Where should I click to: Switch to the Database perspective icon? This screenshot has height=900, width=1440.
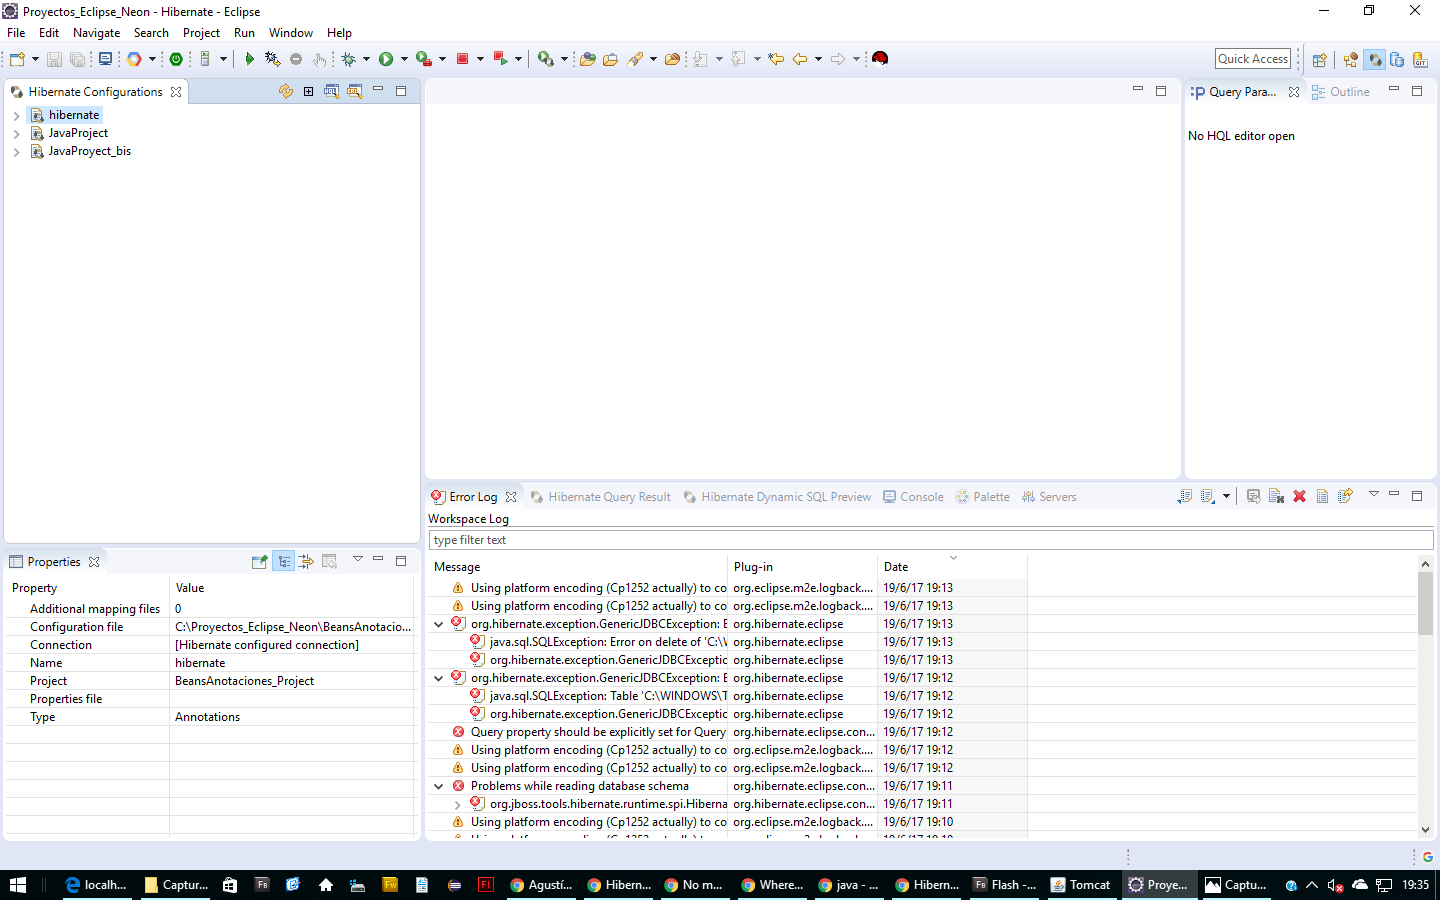pos(1397,59)
